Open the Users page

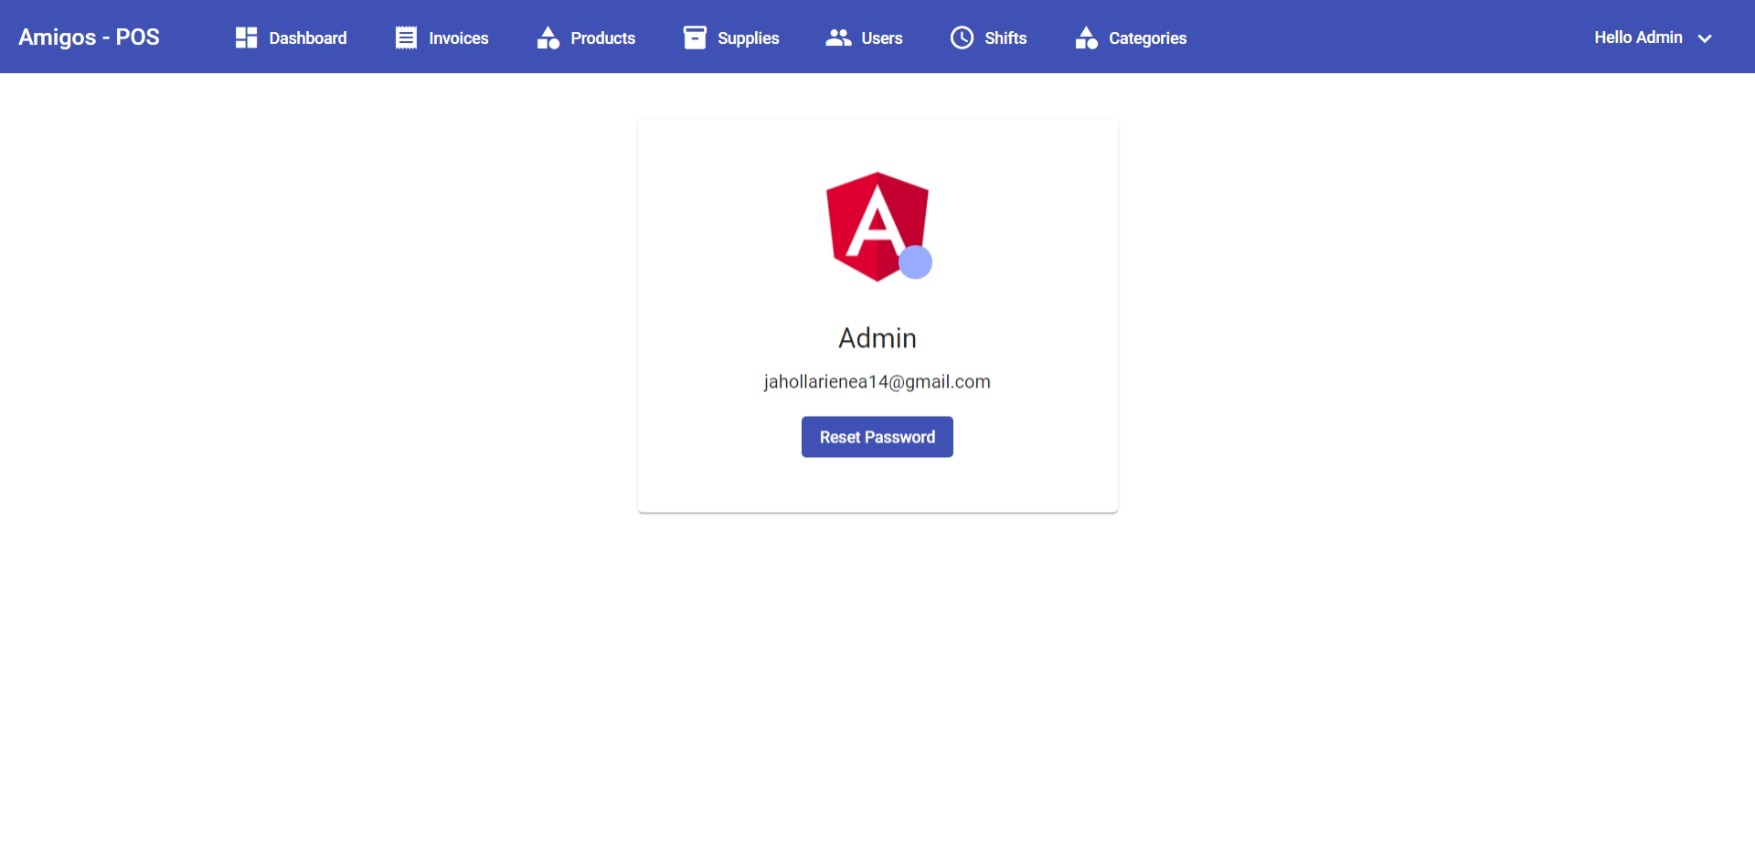point(864,38)
